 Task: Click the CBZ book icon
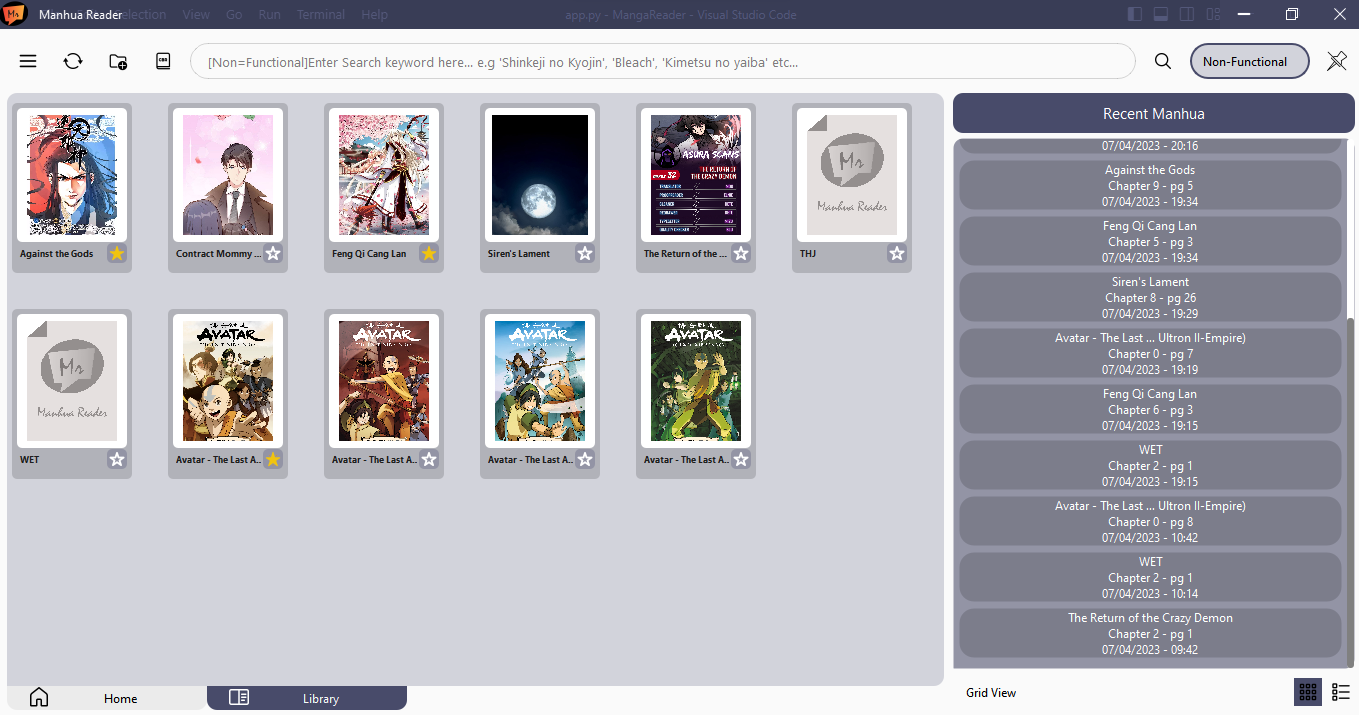click(163, 61)
